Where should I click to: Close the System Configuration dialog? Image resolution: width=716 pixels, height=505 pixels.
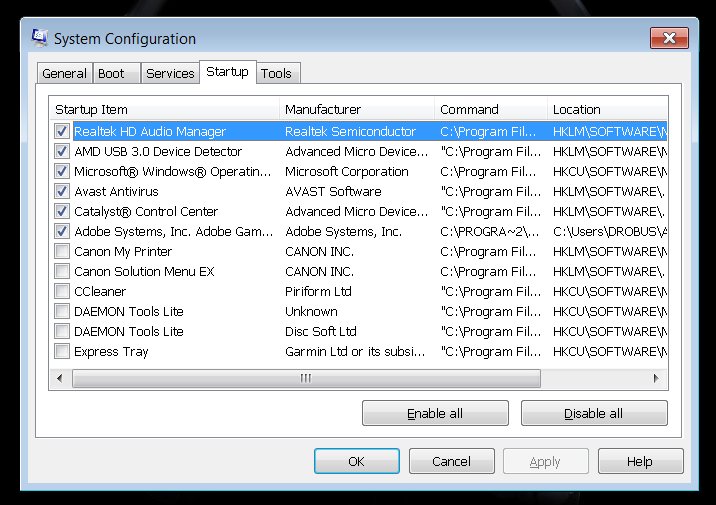tap(669, 37)
